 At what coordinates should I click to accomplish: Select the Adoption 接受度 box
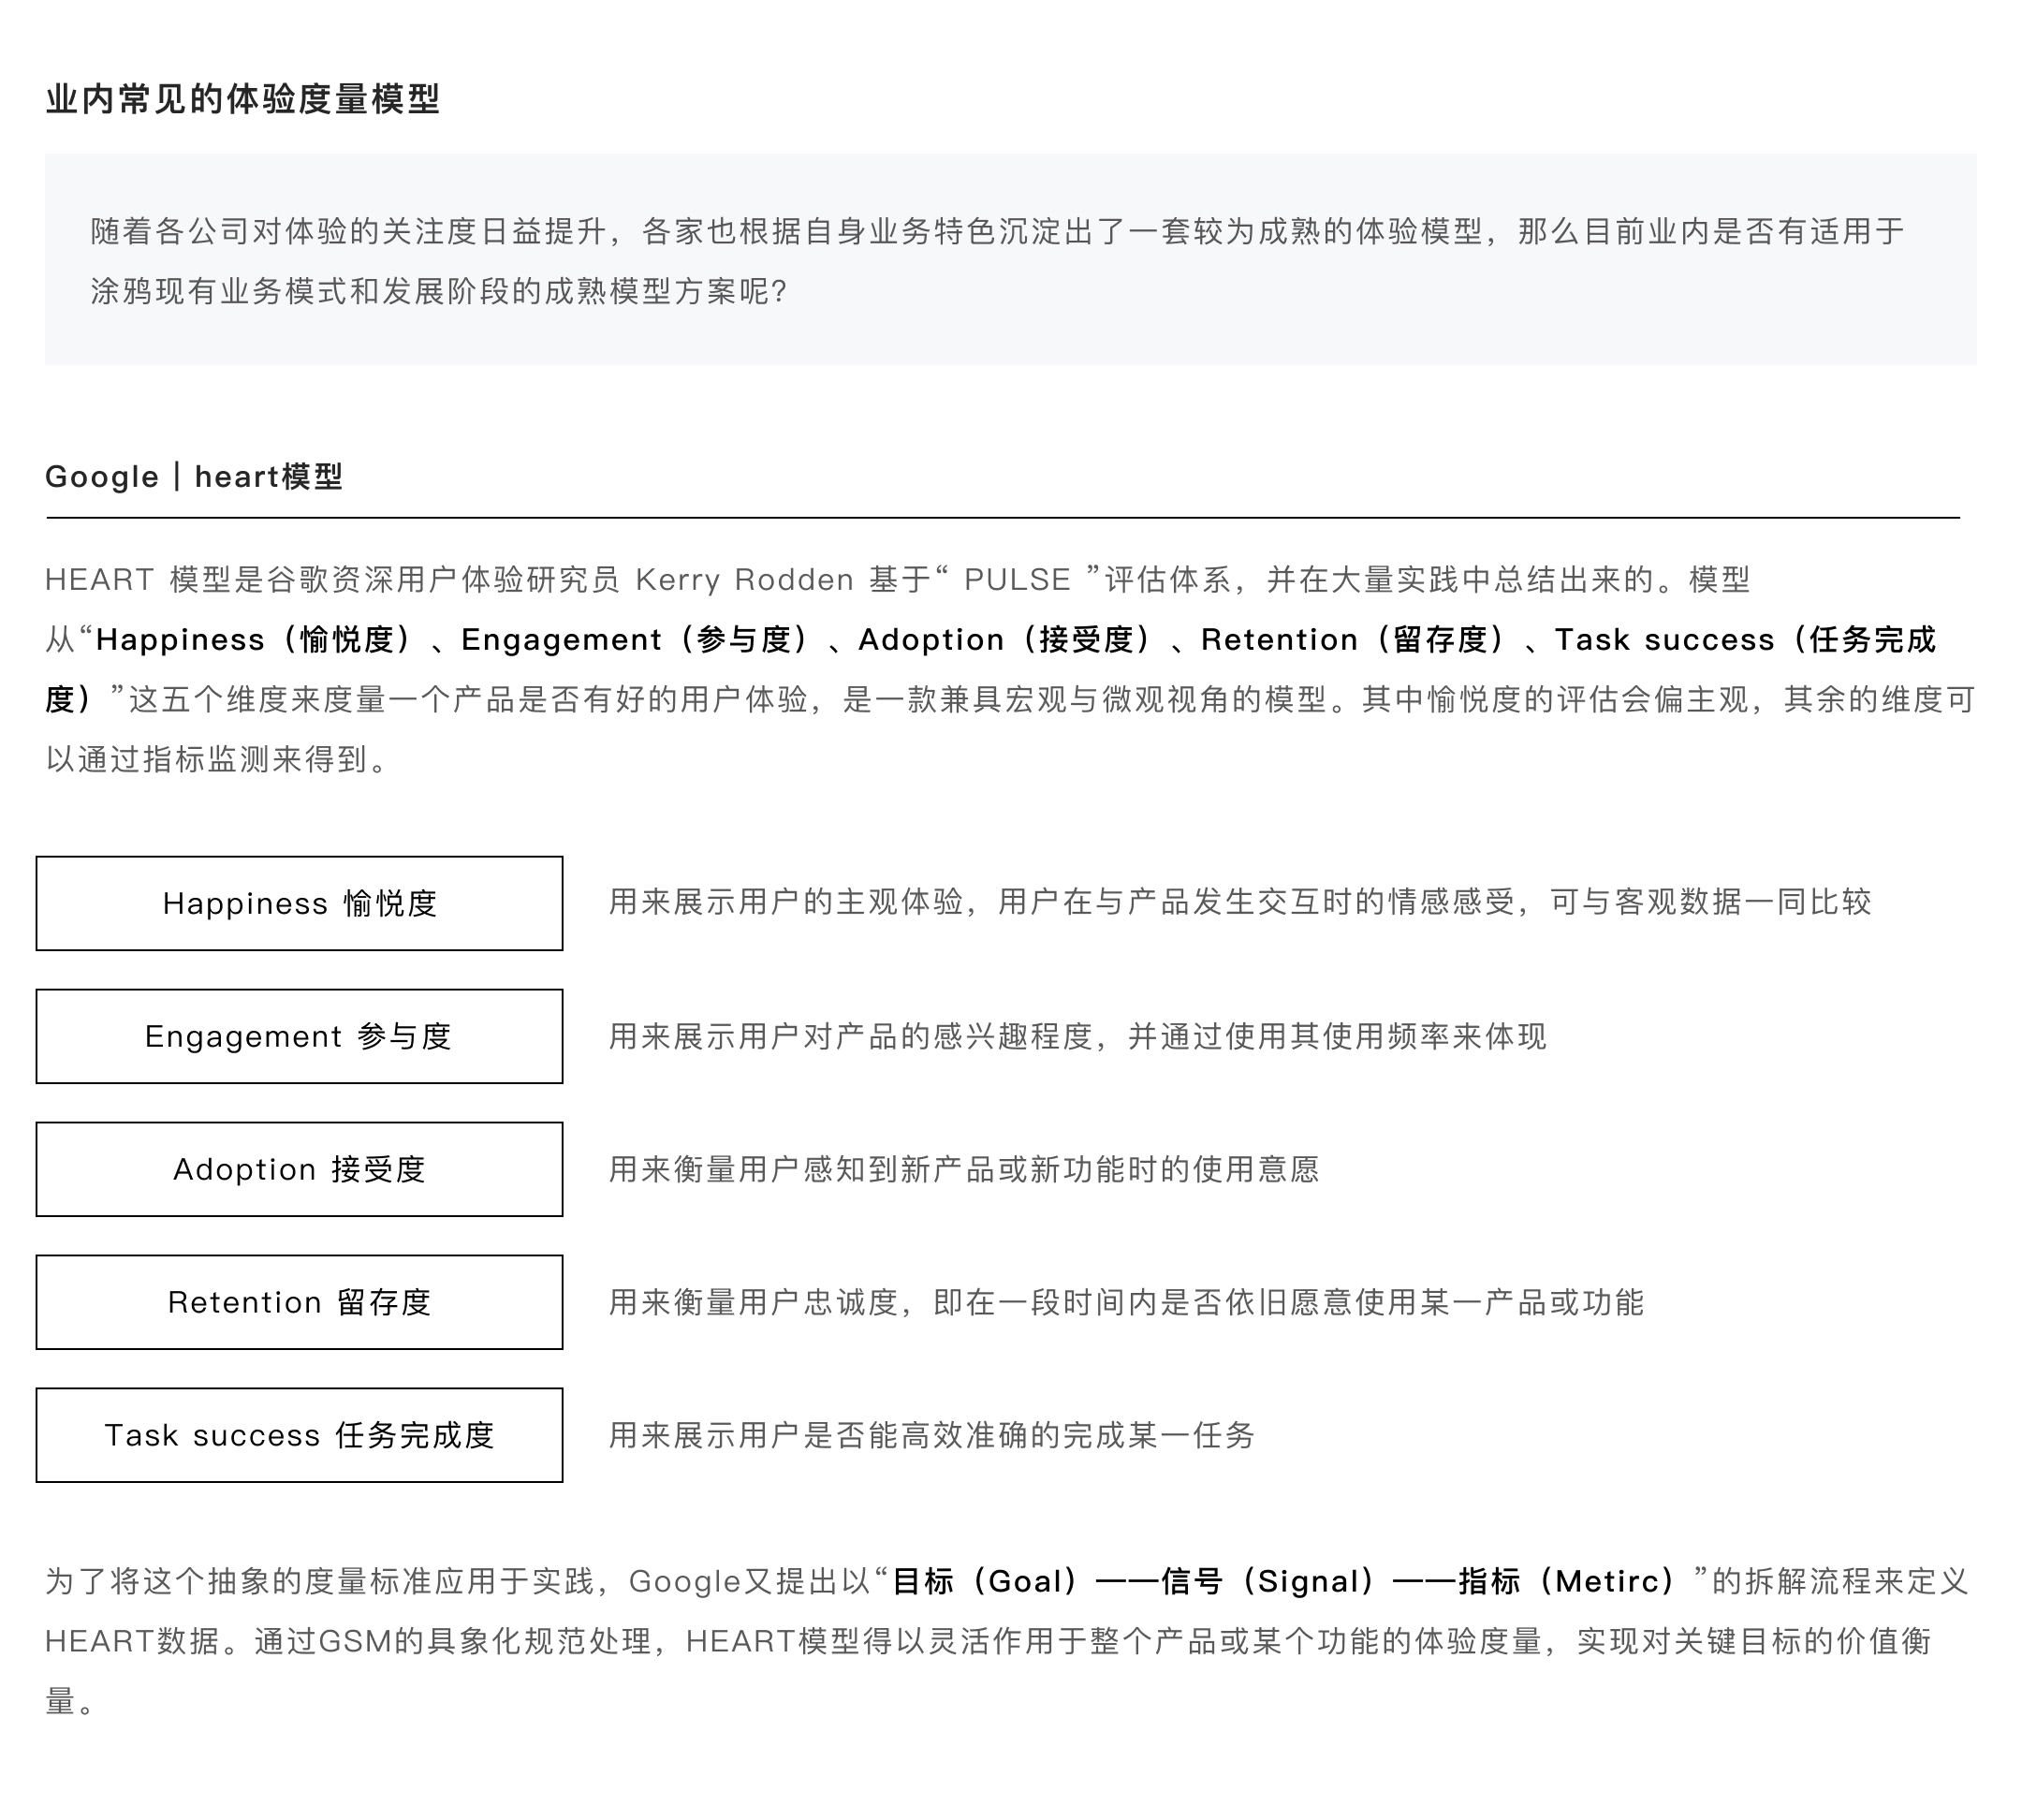tap(299, 1169)
